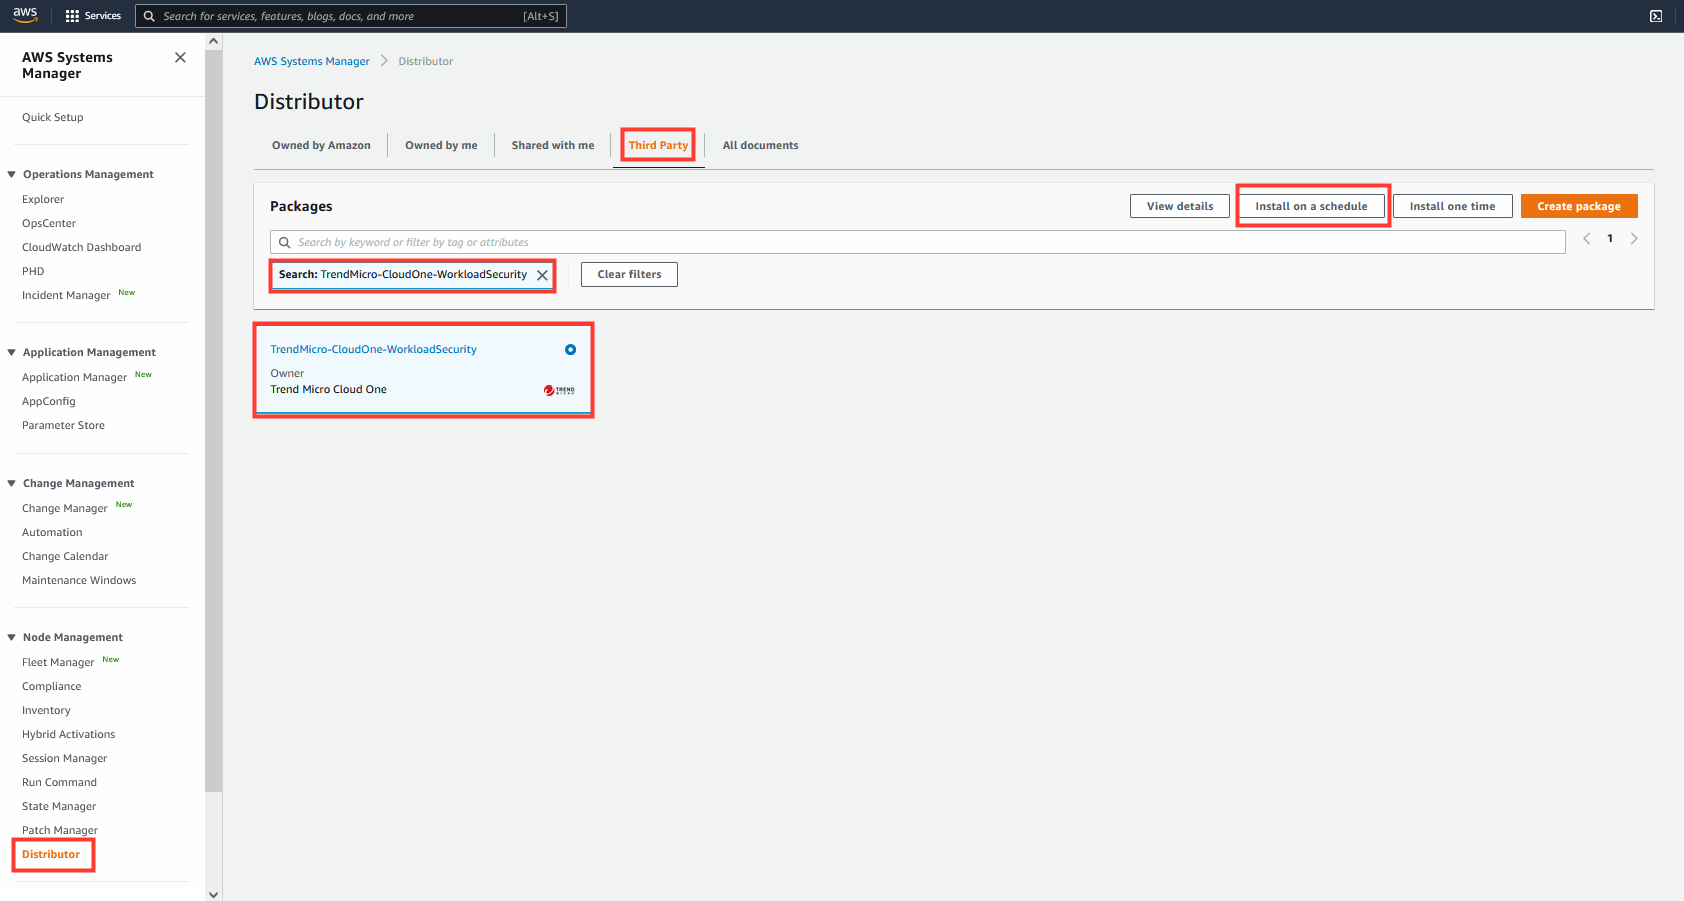Open Session Manager in the sidebar
This screenshot has width=1684, height=901.
point(65,758)
